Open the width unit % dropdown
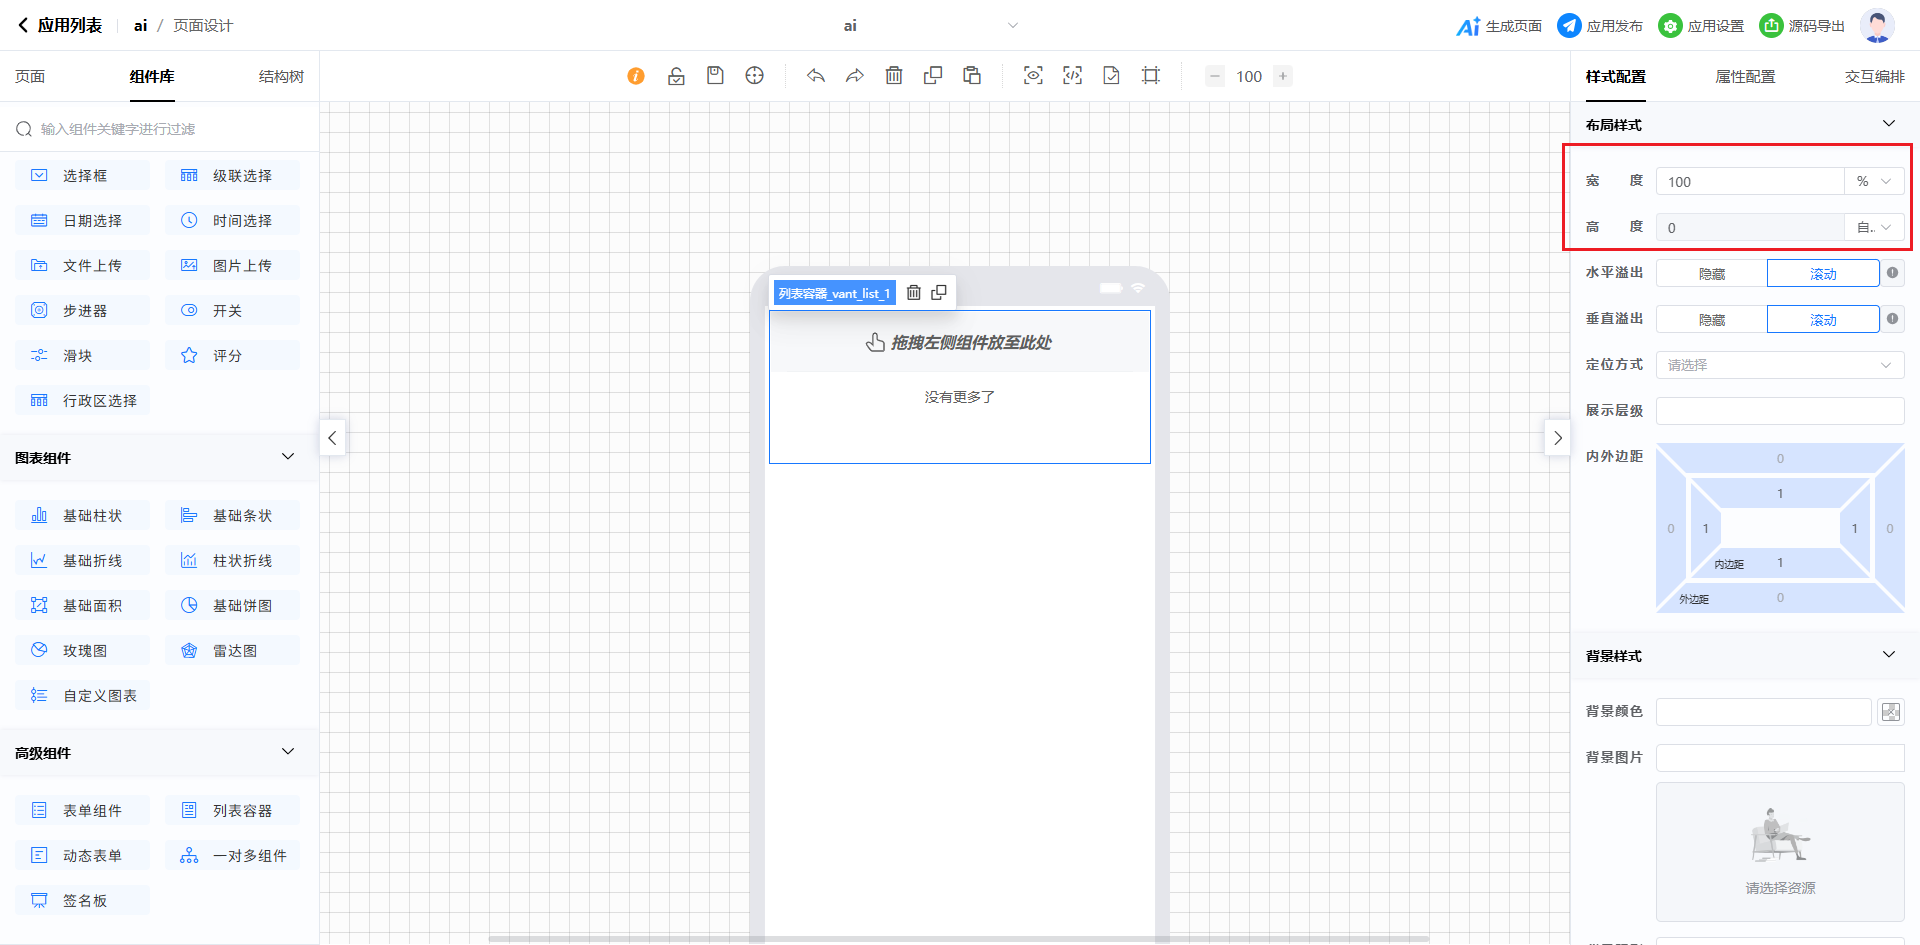1920x945 pixels. 1873,182
